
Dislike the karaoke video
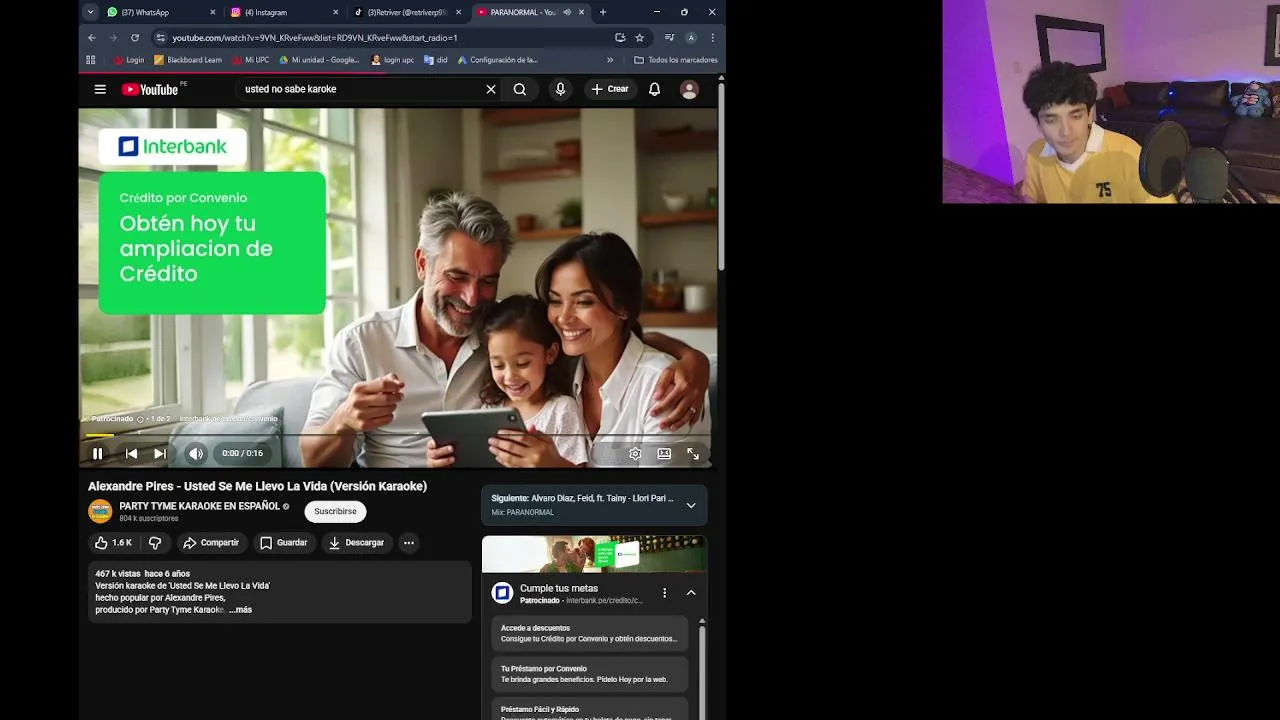155,543
